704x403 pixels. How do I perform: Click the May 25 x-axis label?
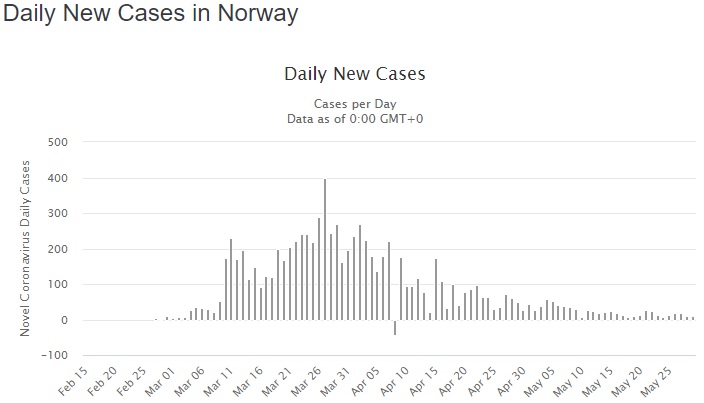point(656,381)
